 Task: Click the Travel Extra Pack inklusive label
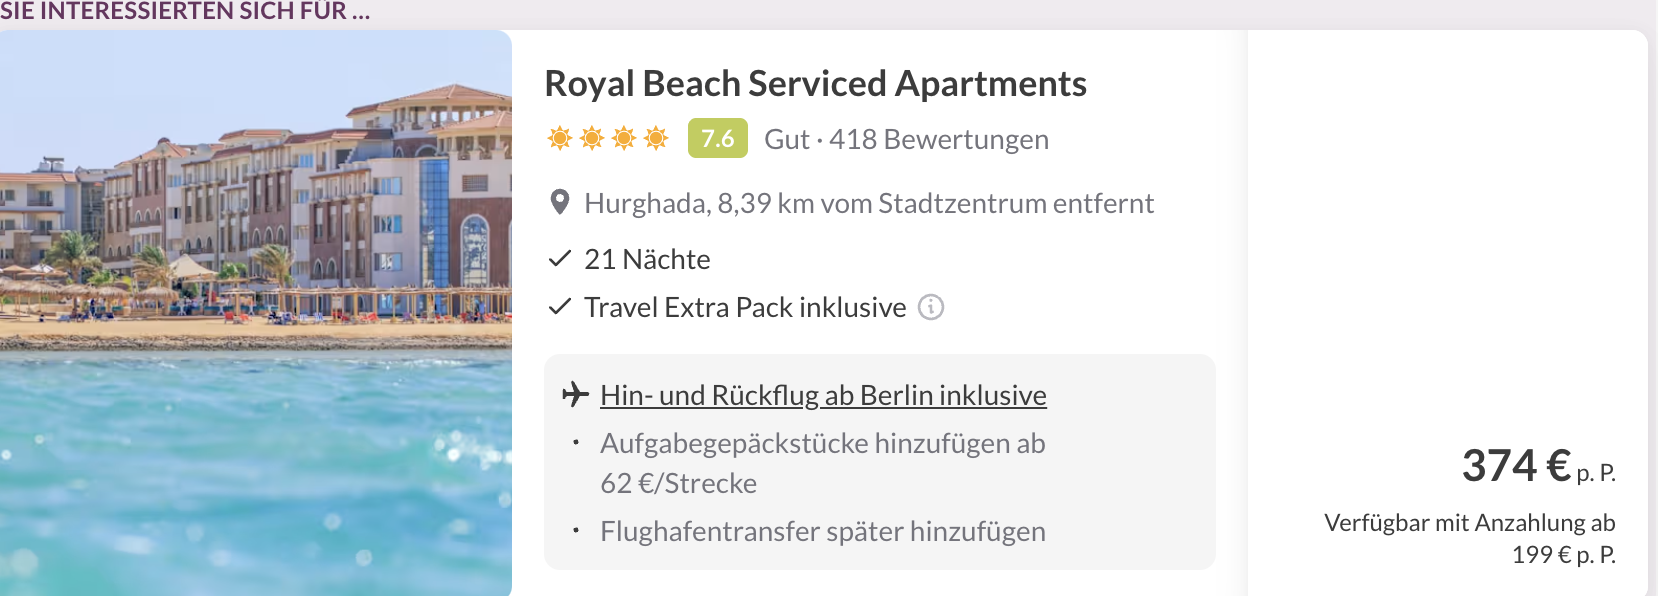(x=745, y=307)
